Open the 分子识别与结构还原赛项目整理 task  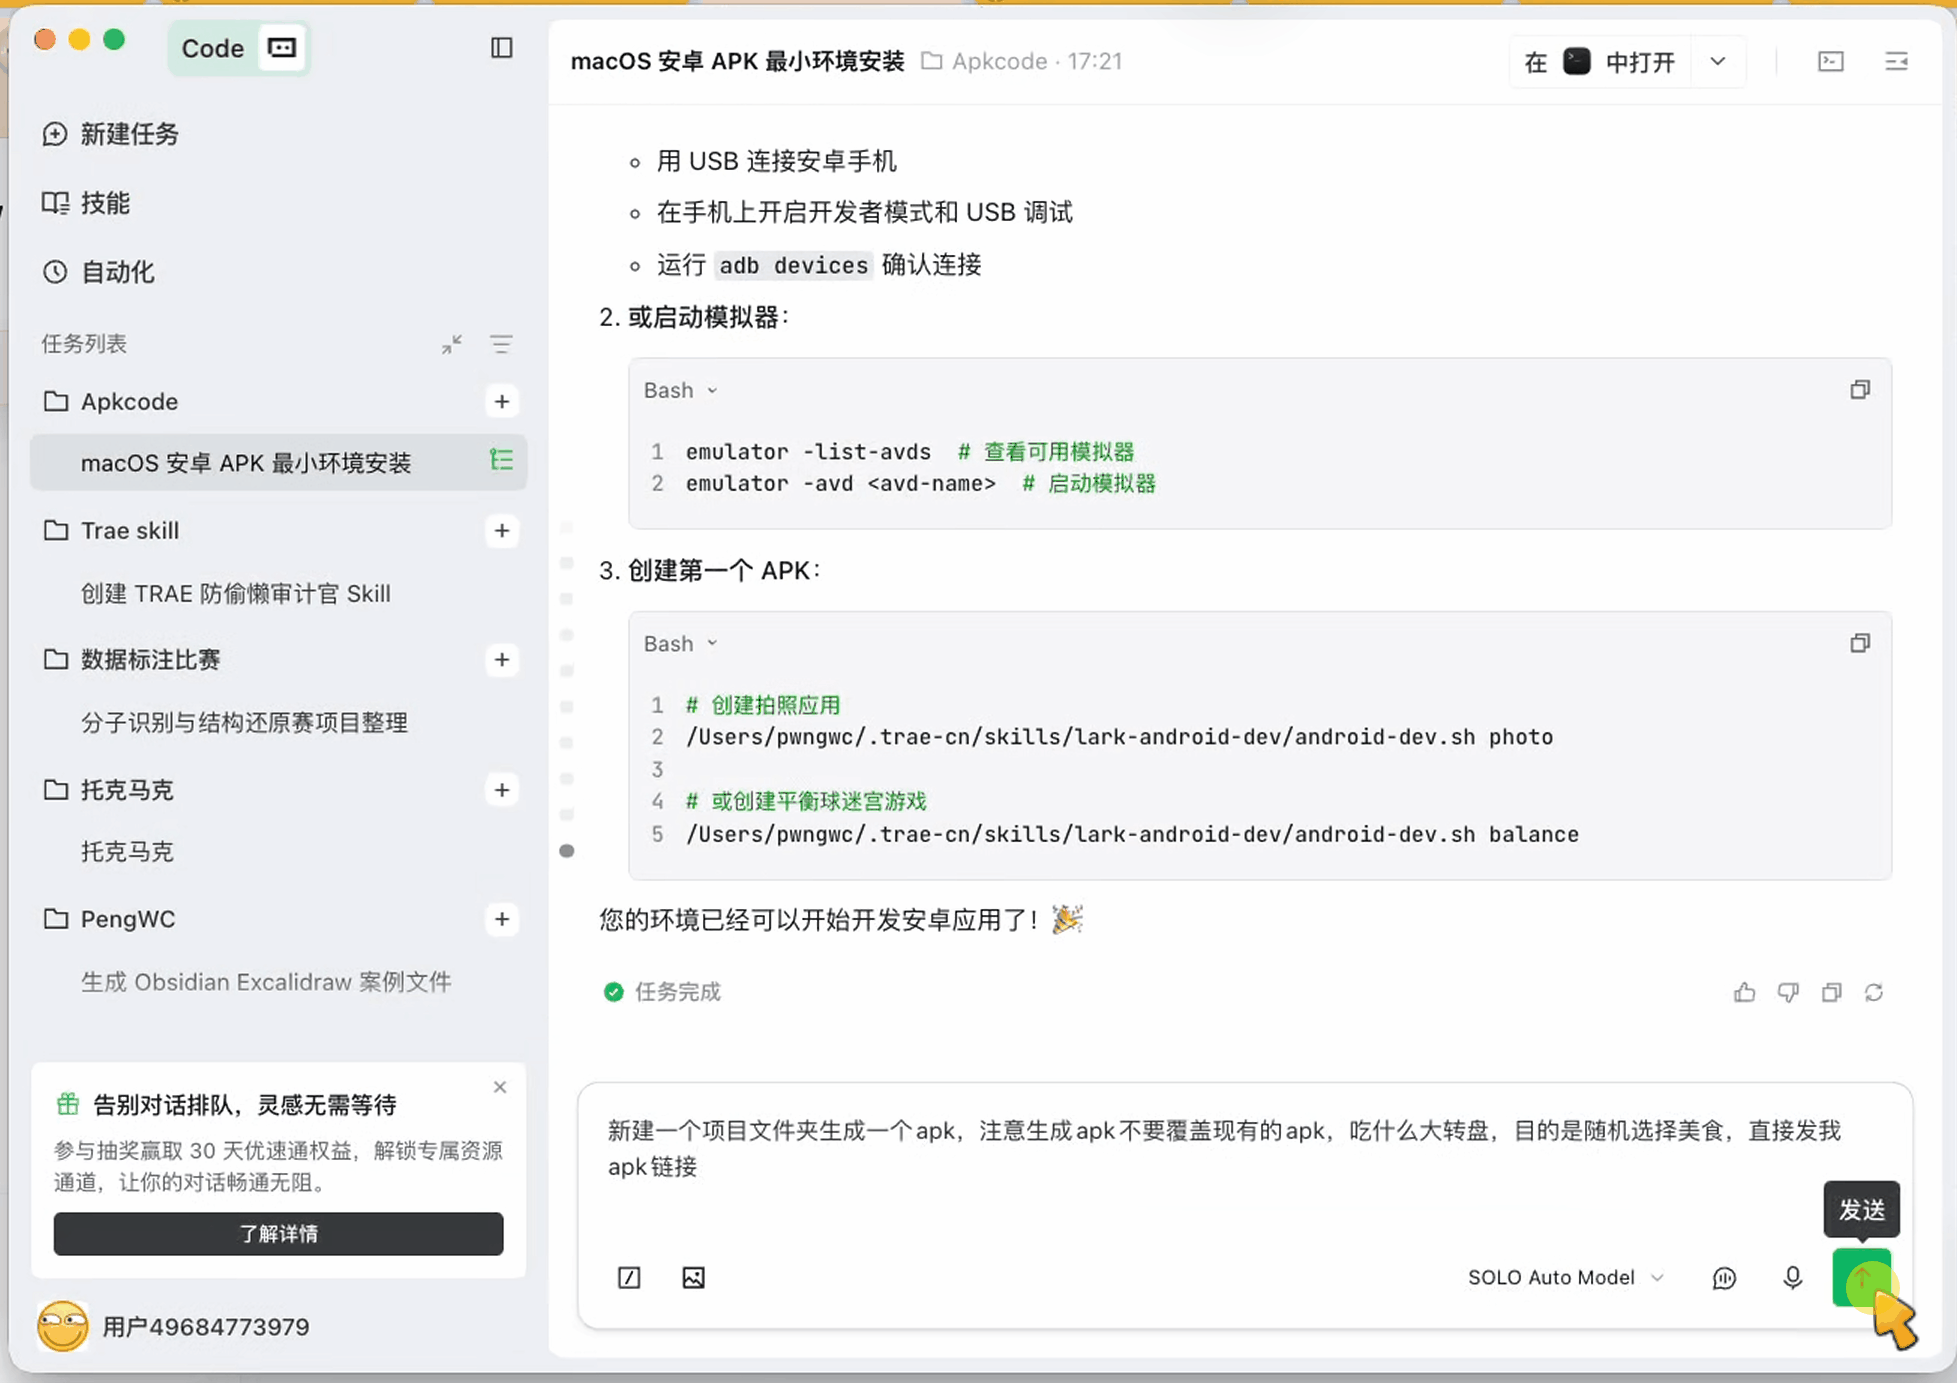click(x=244, y=723)
